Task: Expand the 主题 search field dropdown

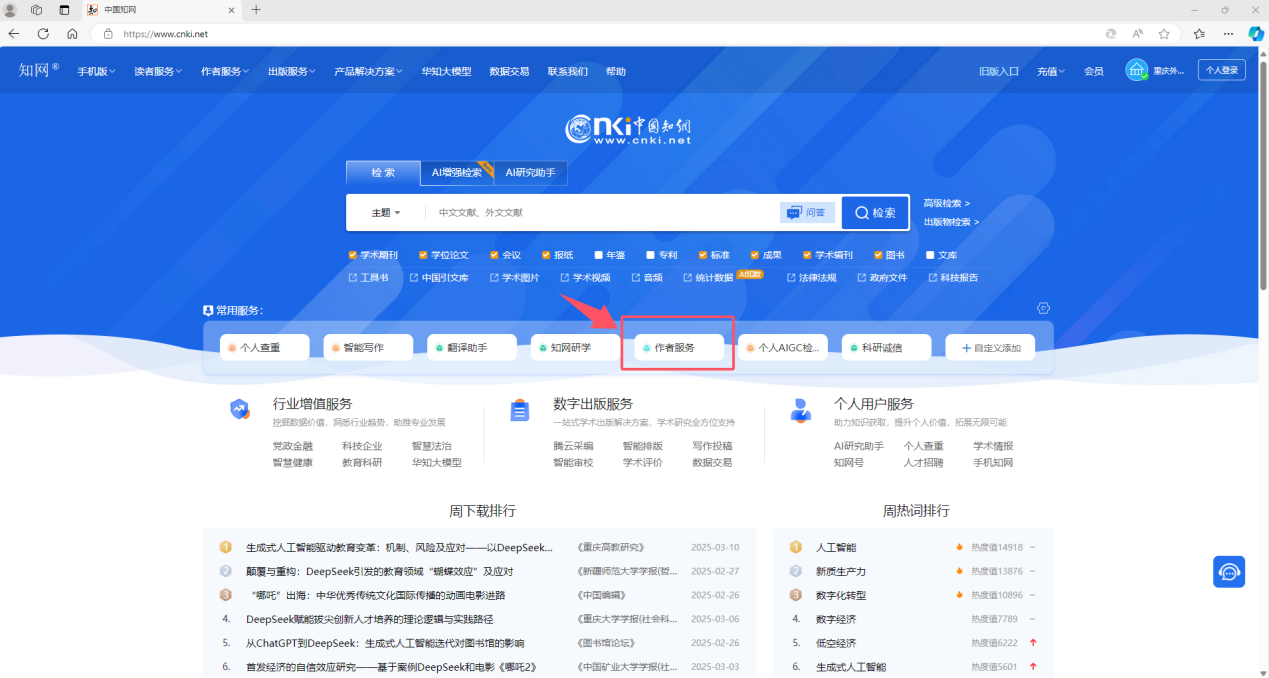Action: point(386,213)
